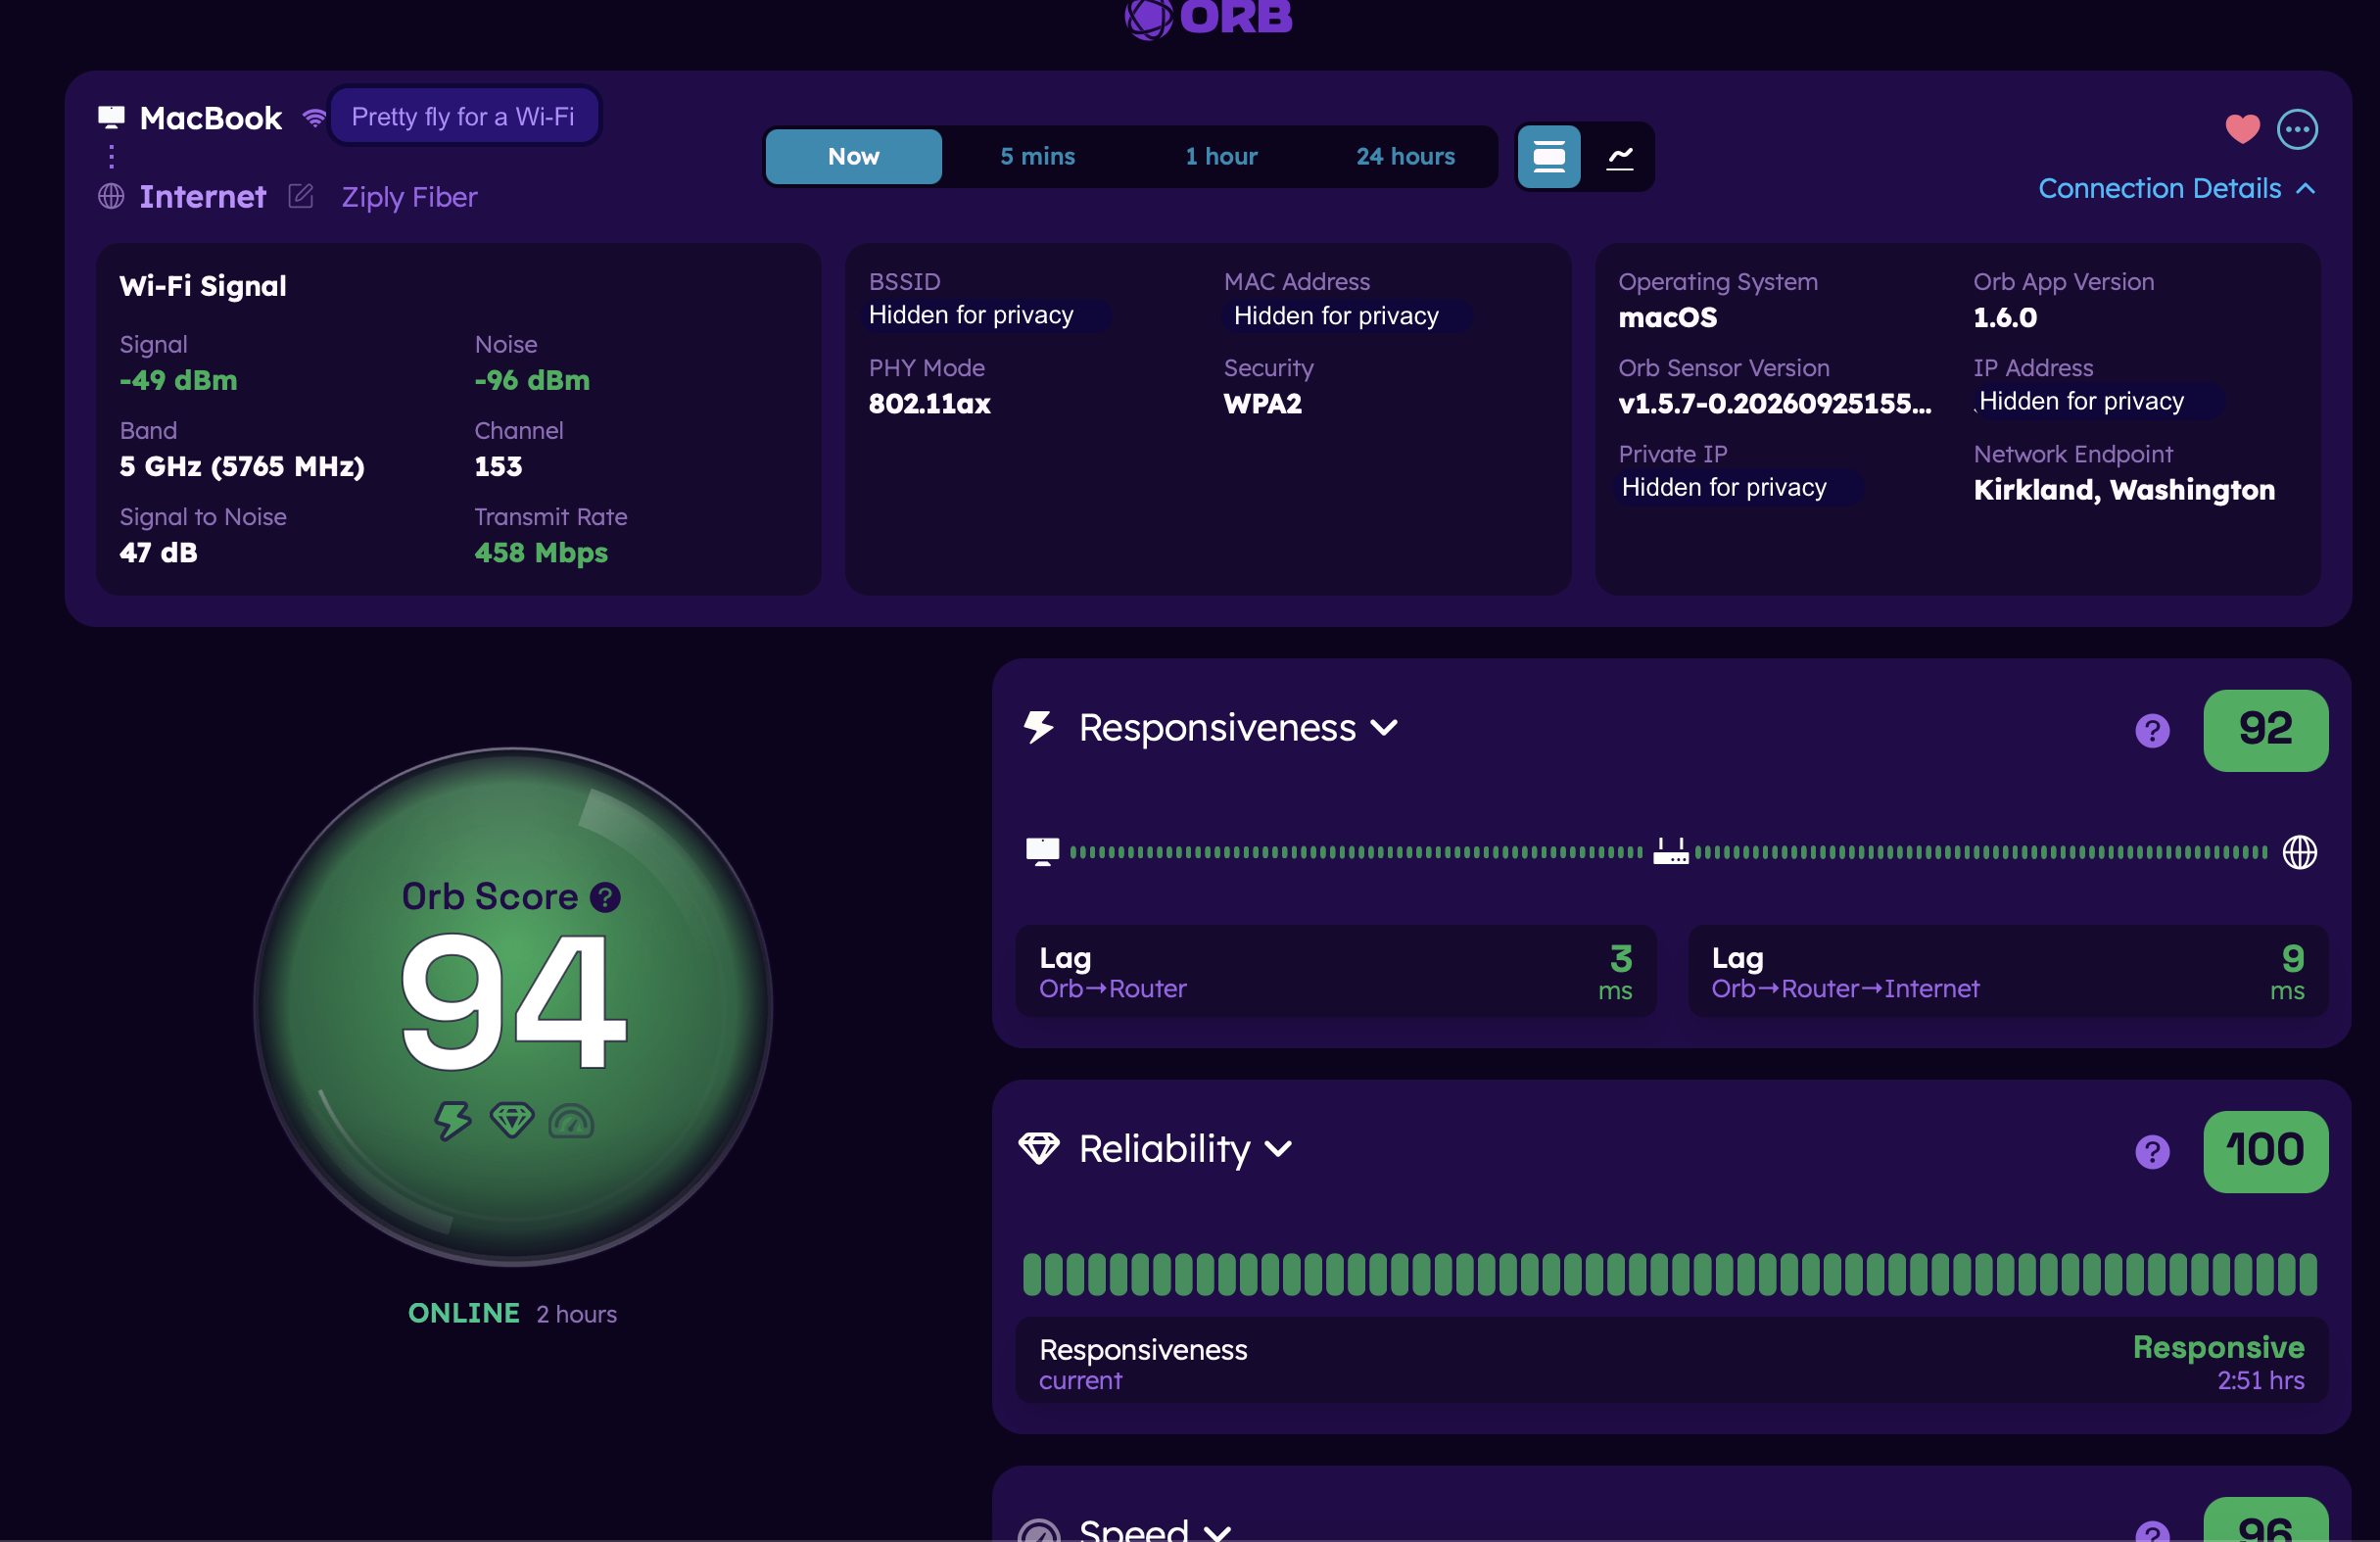Click the Responsive 2:51 hrs status text

click(2218, 1362)
